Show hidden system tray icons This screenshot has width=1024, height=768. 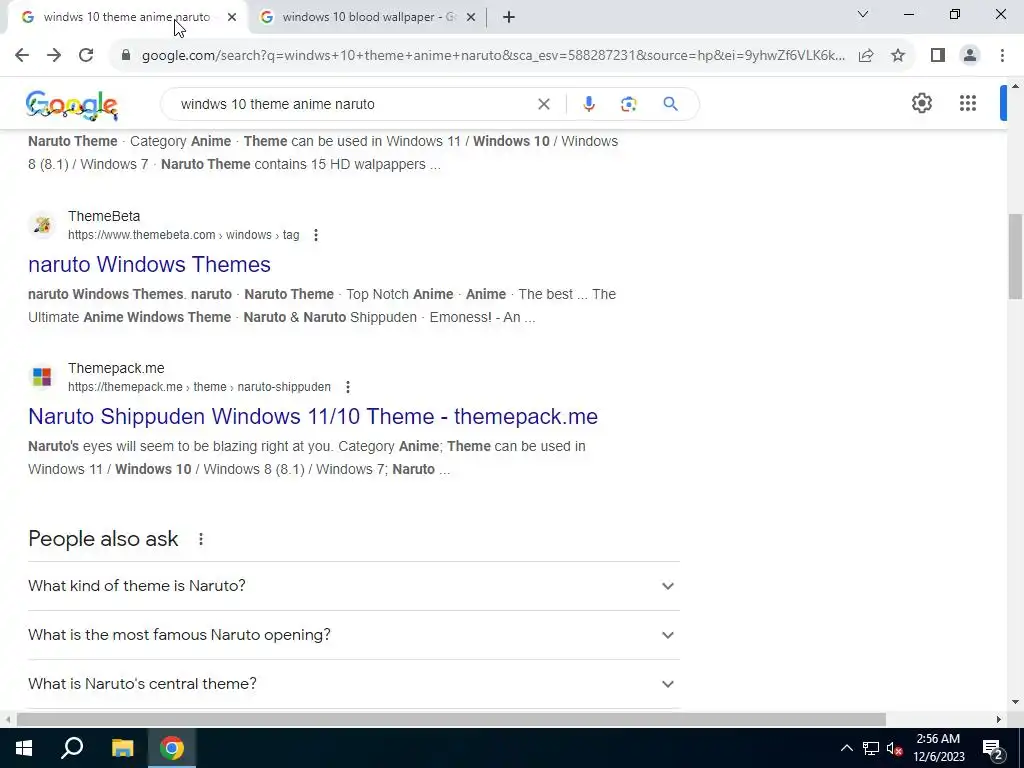(x=846, y=748)
